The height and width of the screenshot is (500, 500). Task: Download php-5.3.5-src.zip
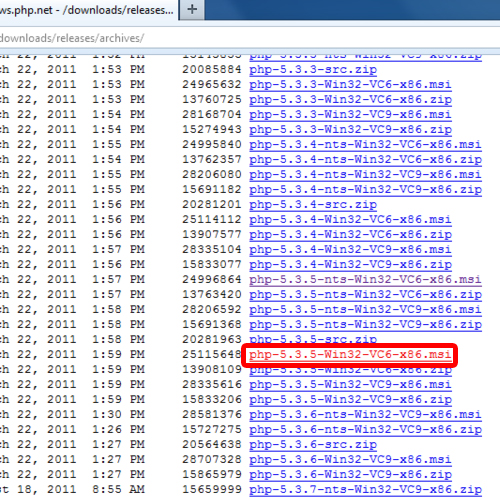(313, 339)
